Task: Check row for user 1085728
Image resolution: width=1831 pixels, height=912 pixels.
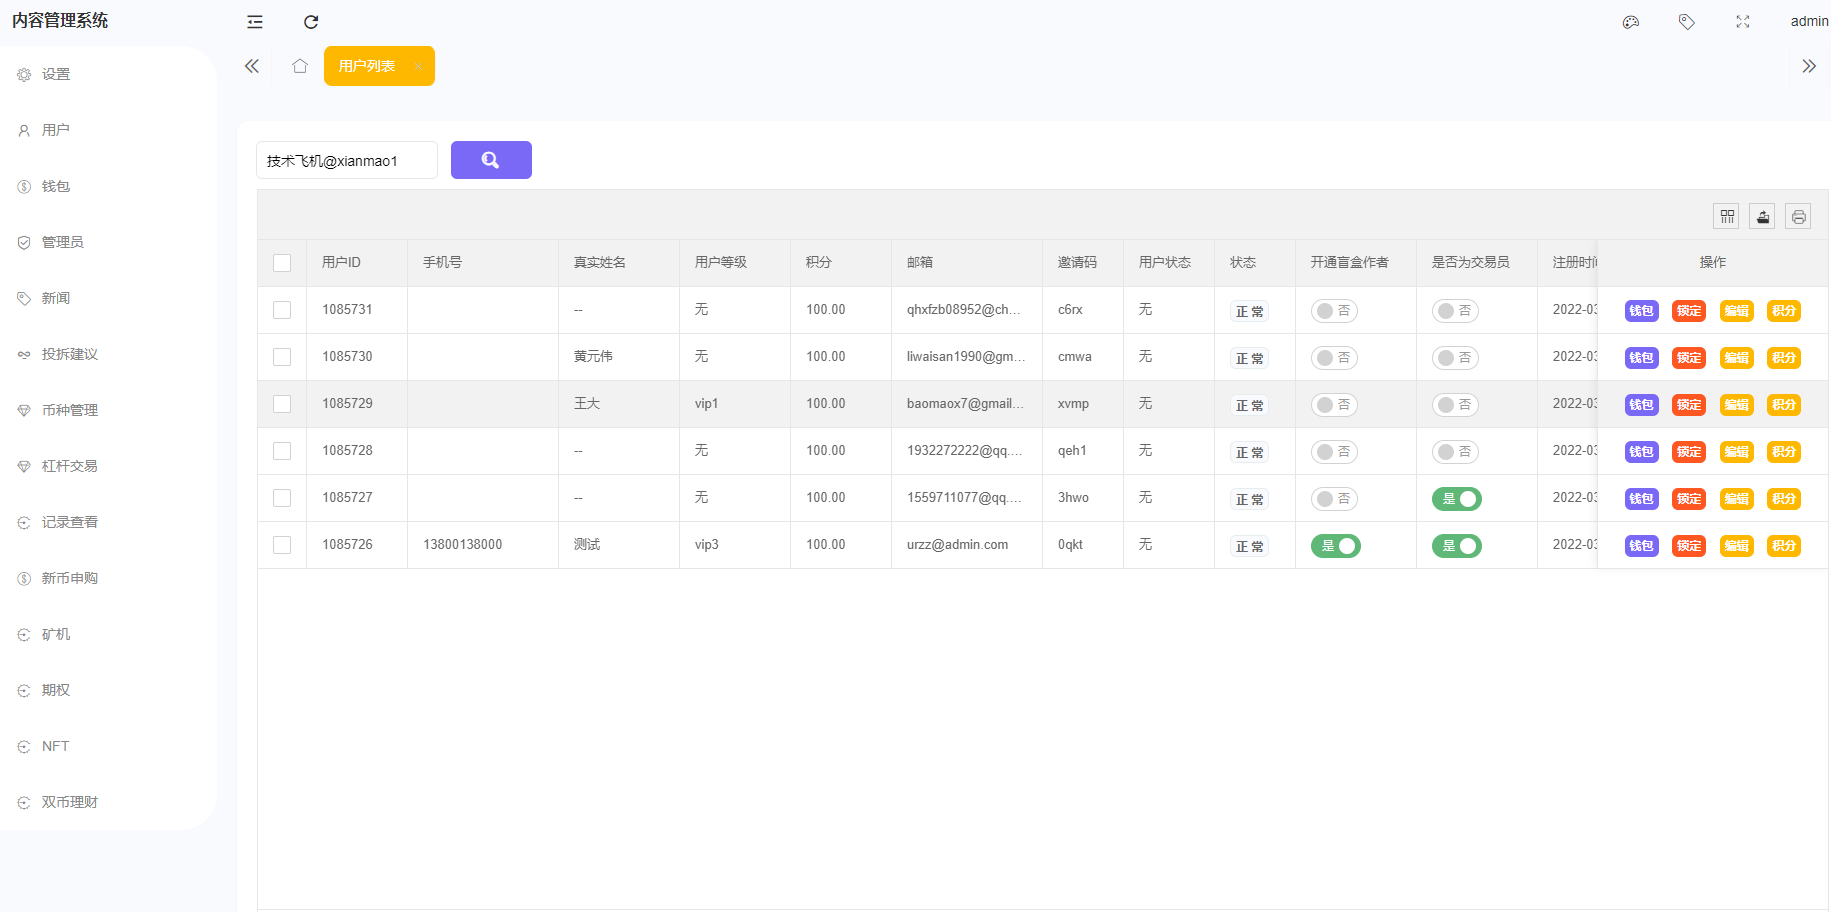Action: click(x=282, y=451)
